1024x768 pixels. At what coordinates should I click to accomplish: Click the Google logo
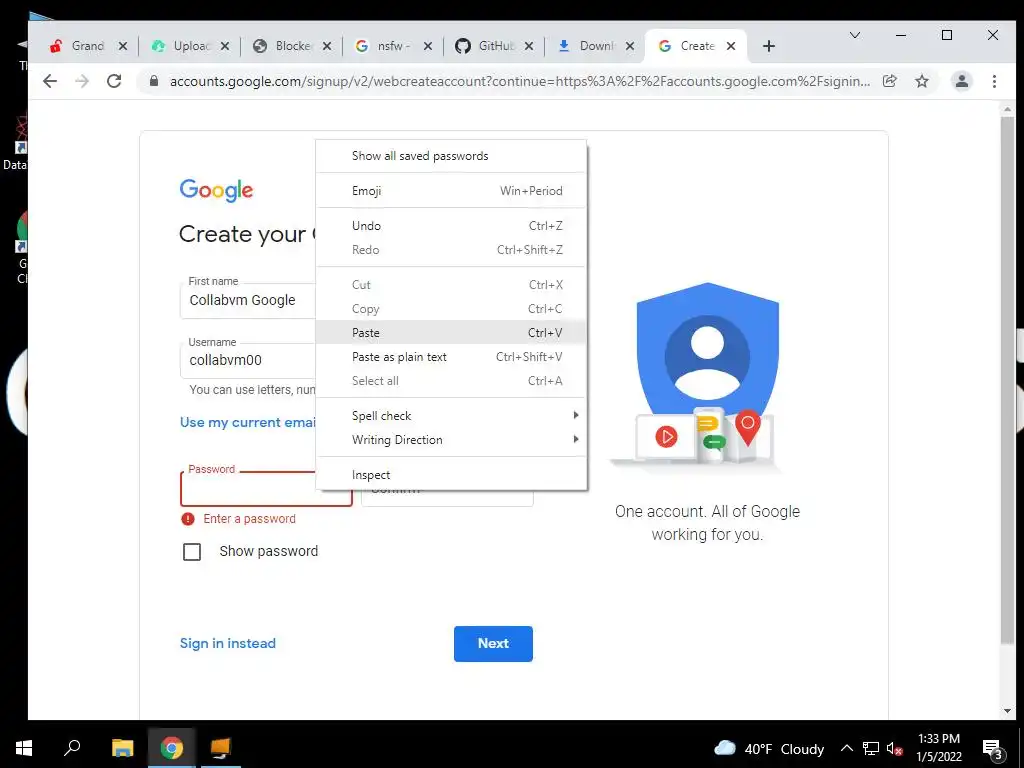[216, 191]
